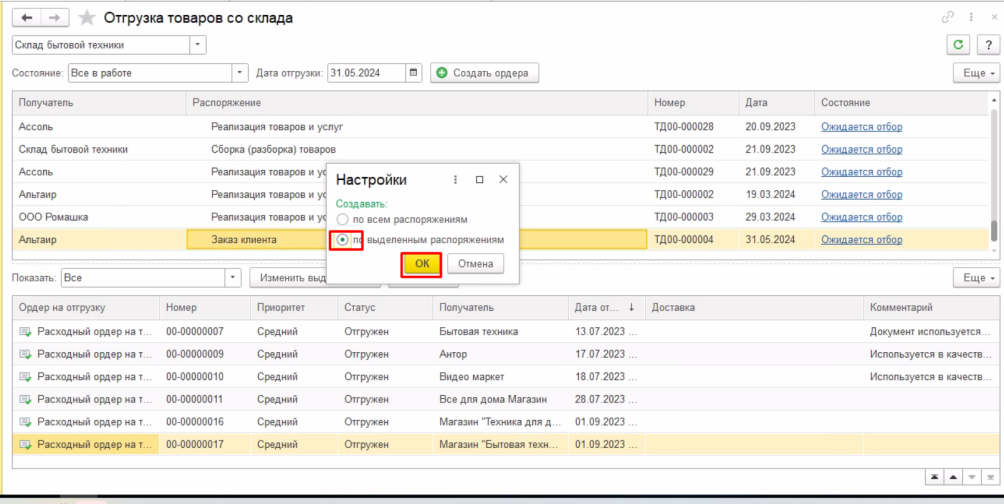Viewport: 1004px width, 504px height.
Task: Click the Ожидается отбор link for ТД00-000028
Action: pyautogui.click(x=861, y=127)
